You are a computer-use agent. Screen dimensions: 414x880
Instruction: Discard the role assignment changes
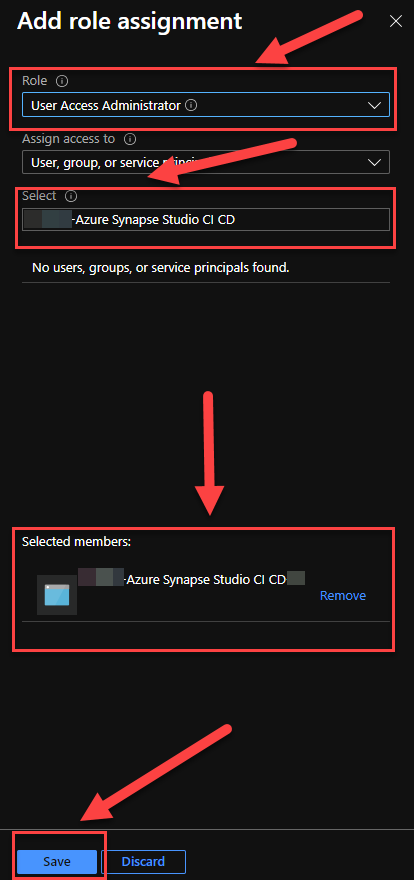pyautogui.click(x=143, y=861)
